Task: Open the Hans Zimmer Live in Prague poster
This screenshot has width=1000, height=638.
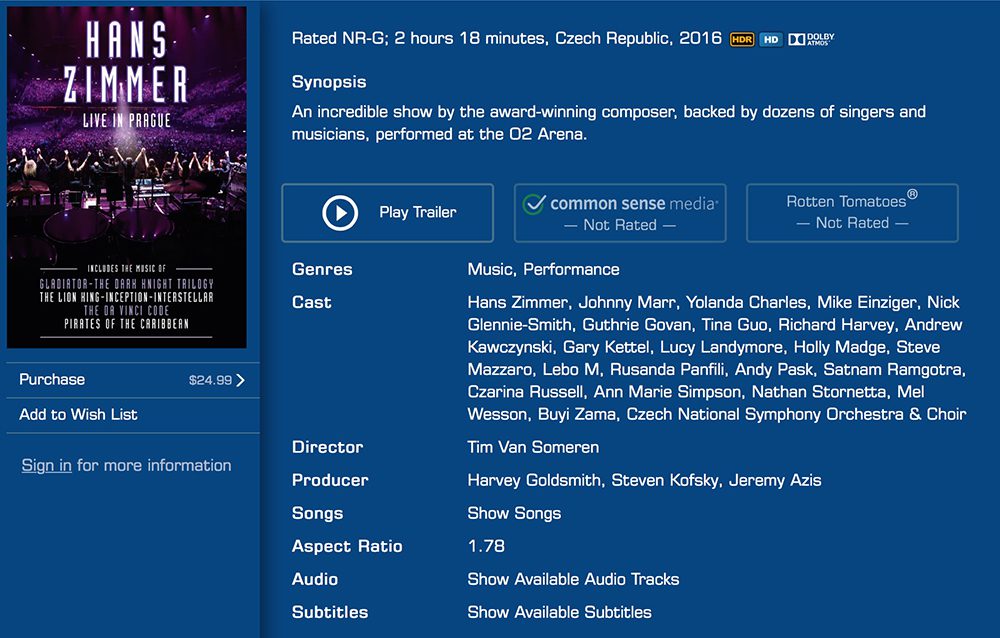Action: pyautogui.click(x=126, y=177)
